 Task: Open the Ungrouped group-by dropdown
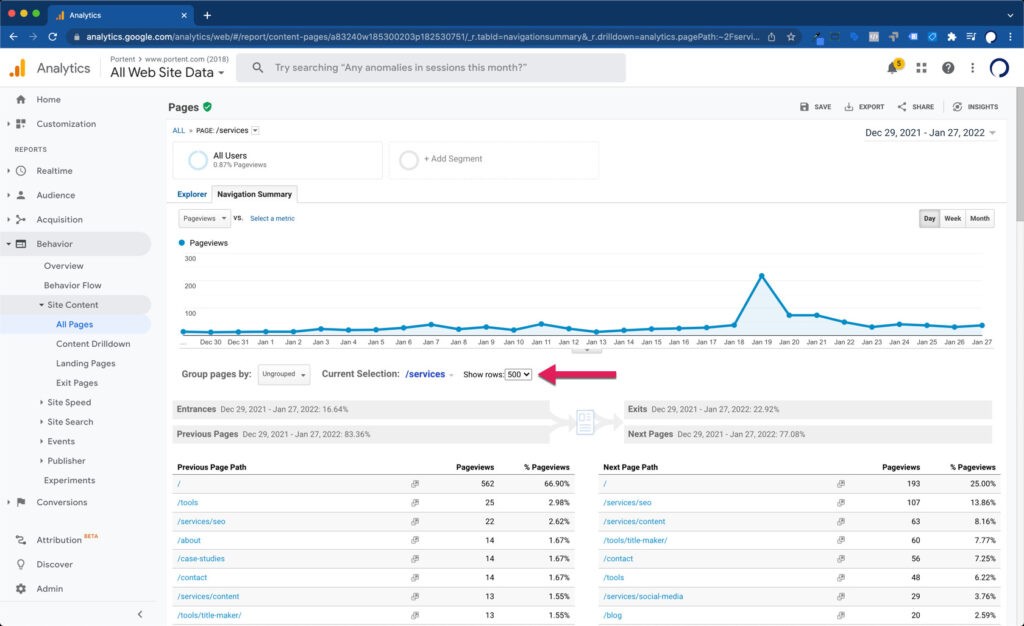point(284,374)
